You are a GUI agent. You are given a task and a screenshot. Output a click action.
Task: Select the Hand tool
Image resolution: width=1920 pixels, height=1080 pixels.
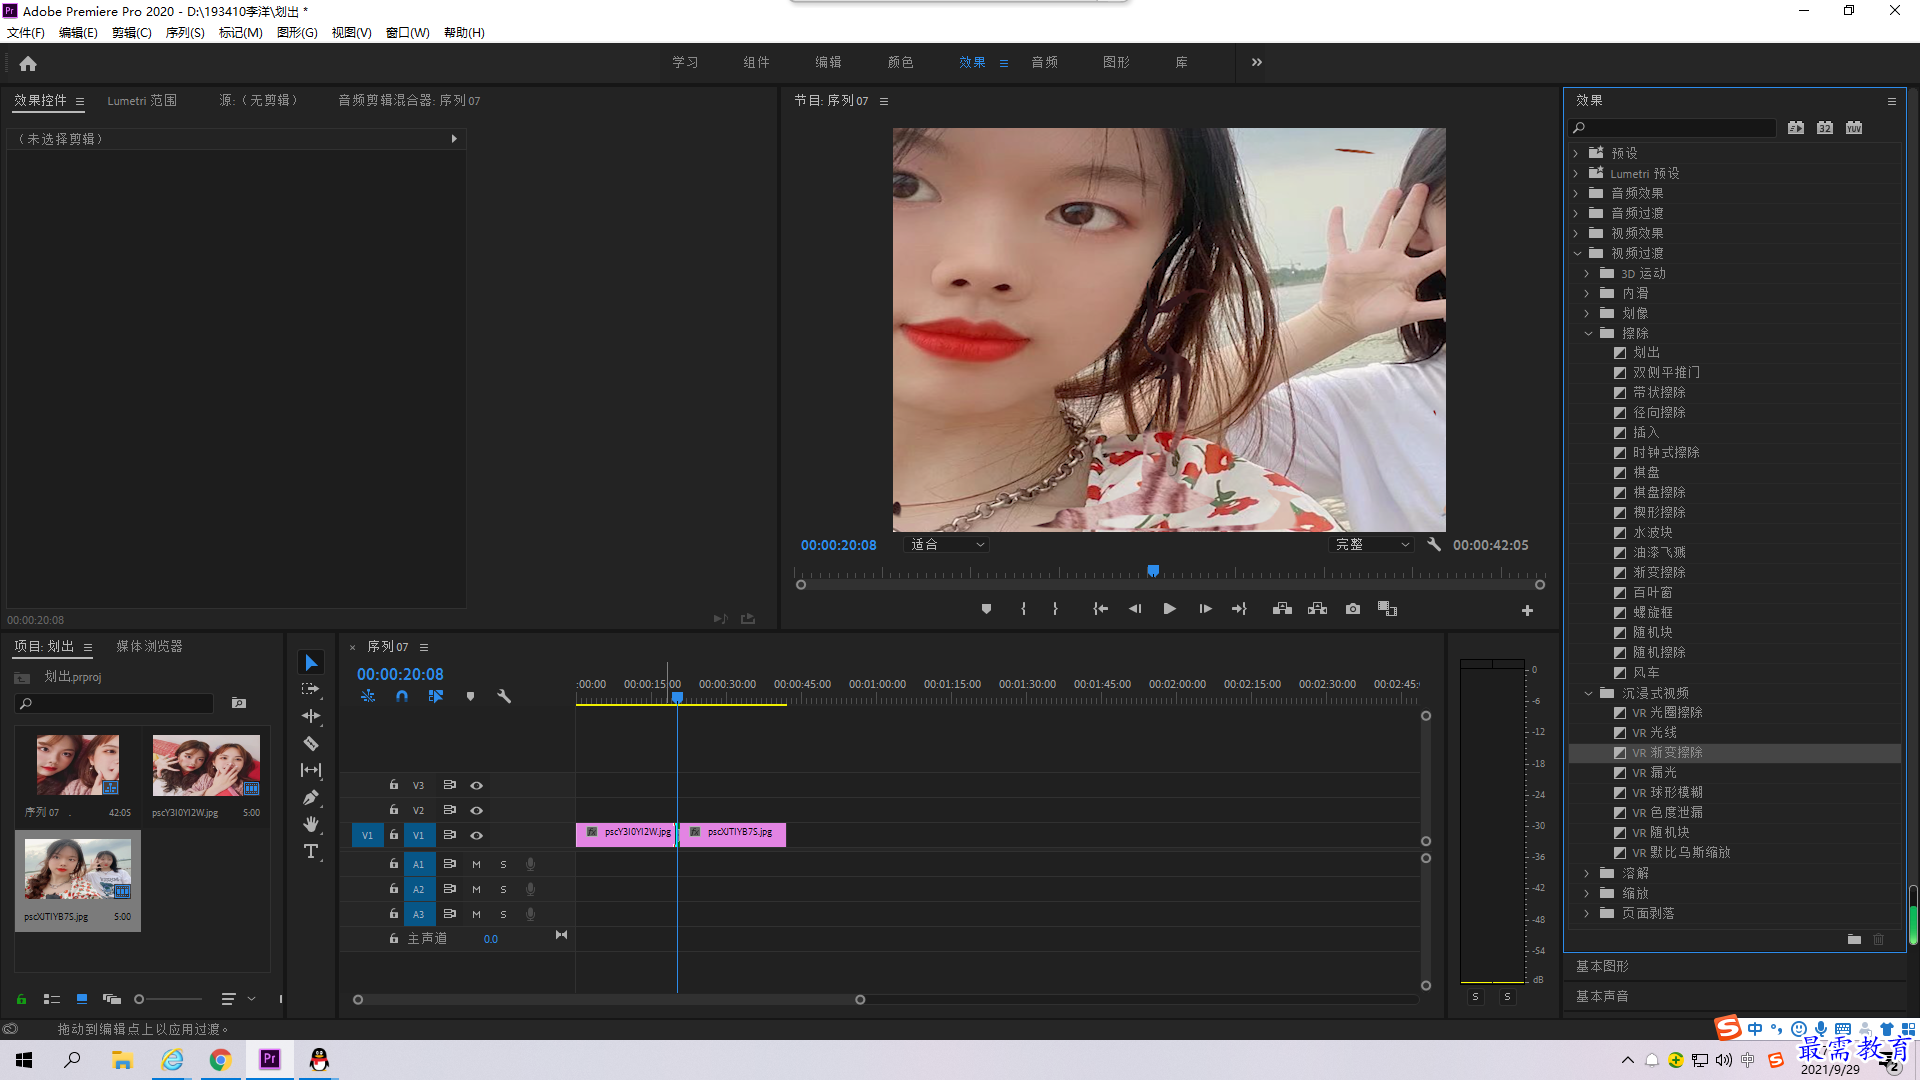(311, 824)
